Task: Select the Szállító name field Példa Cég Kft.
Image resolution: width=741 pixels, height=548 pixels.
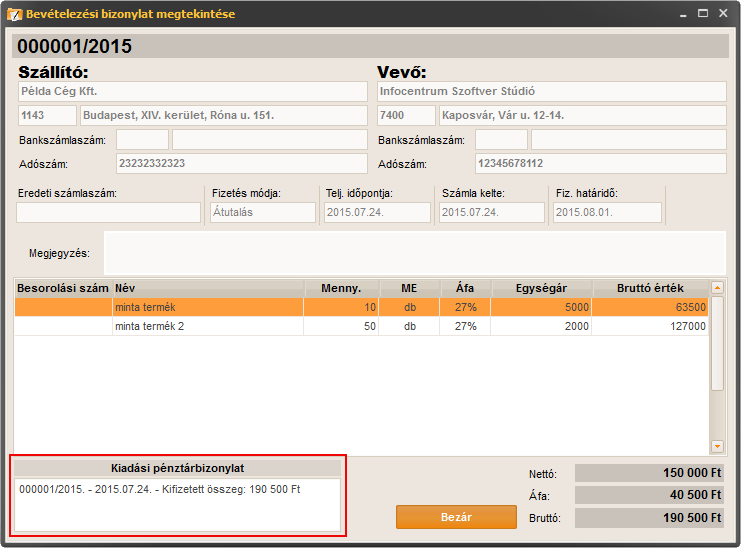Action: [x=193, y=92]
